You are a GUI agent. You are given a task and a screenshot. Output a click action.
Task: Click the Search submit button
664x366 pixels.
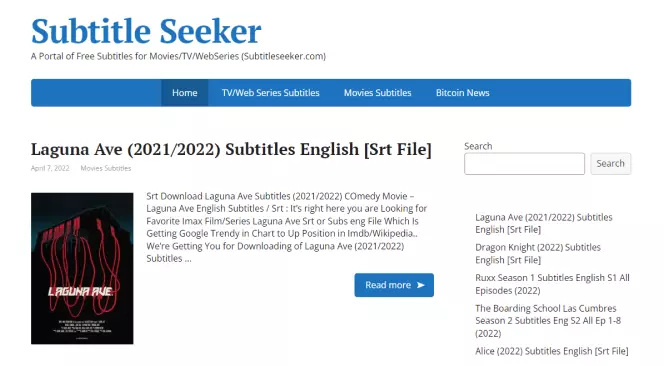(611, 164)
